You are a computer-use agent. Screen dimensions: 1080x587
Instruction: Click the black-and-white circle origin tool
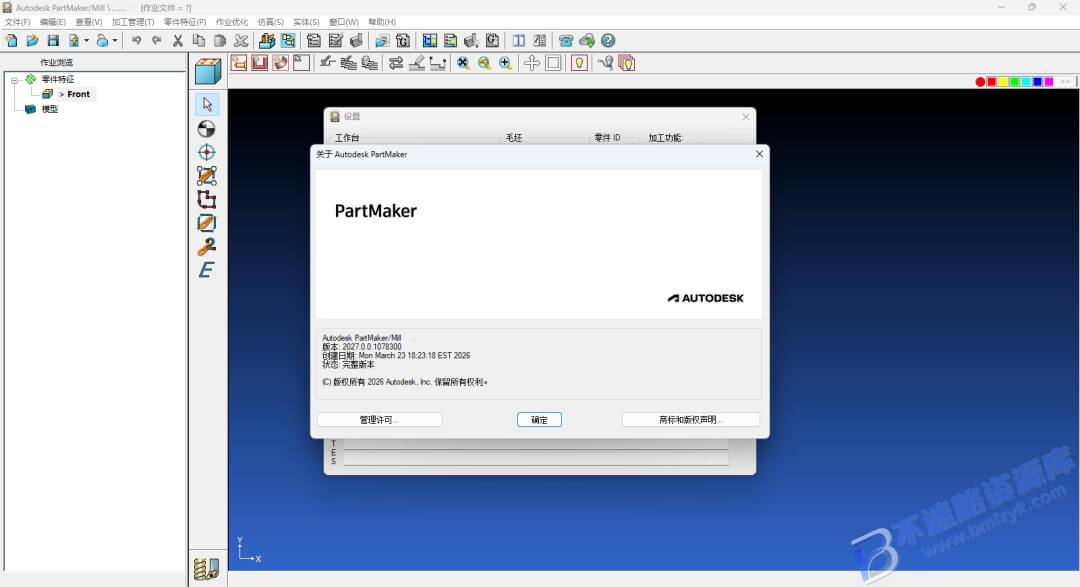coord(207,129)
